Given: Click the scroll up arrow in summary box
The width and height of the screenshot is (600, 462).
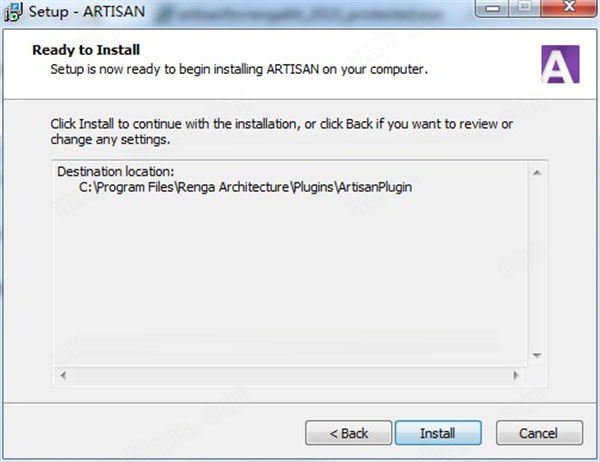Looking at the screenshot, I should pyautogui.click(x=537, y=173).
